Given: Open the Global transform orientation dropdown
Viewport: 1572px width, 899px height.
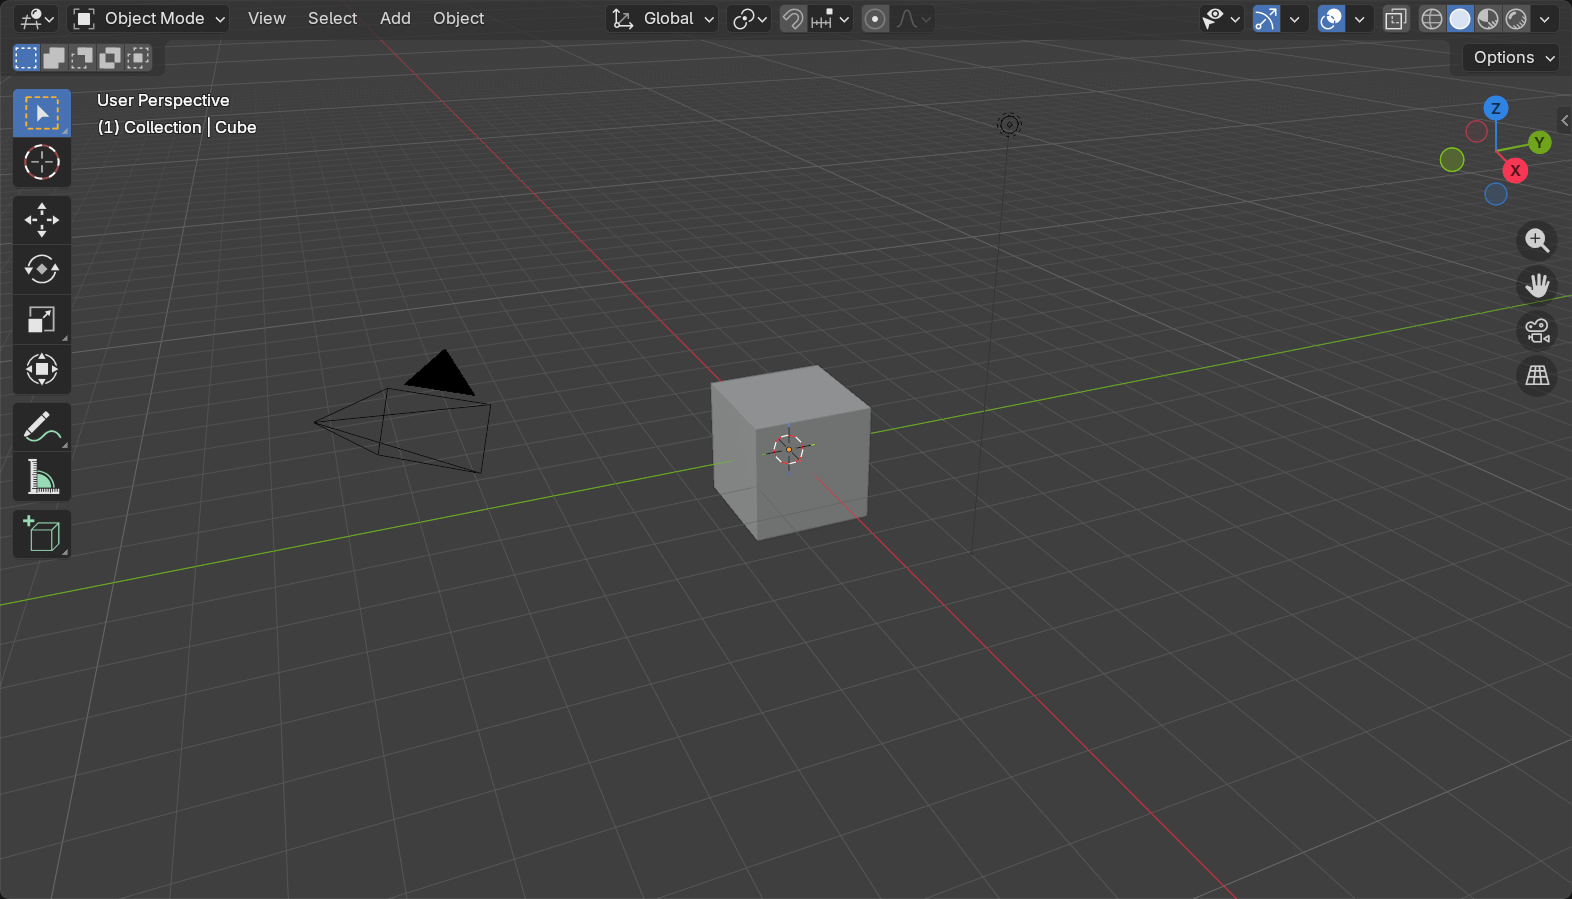Looking at the screenshot, I should pyautogui.click(x=662, y=18).
